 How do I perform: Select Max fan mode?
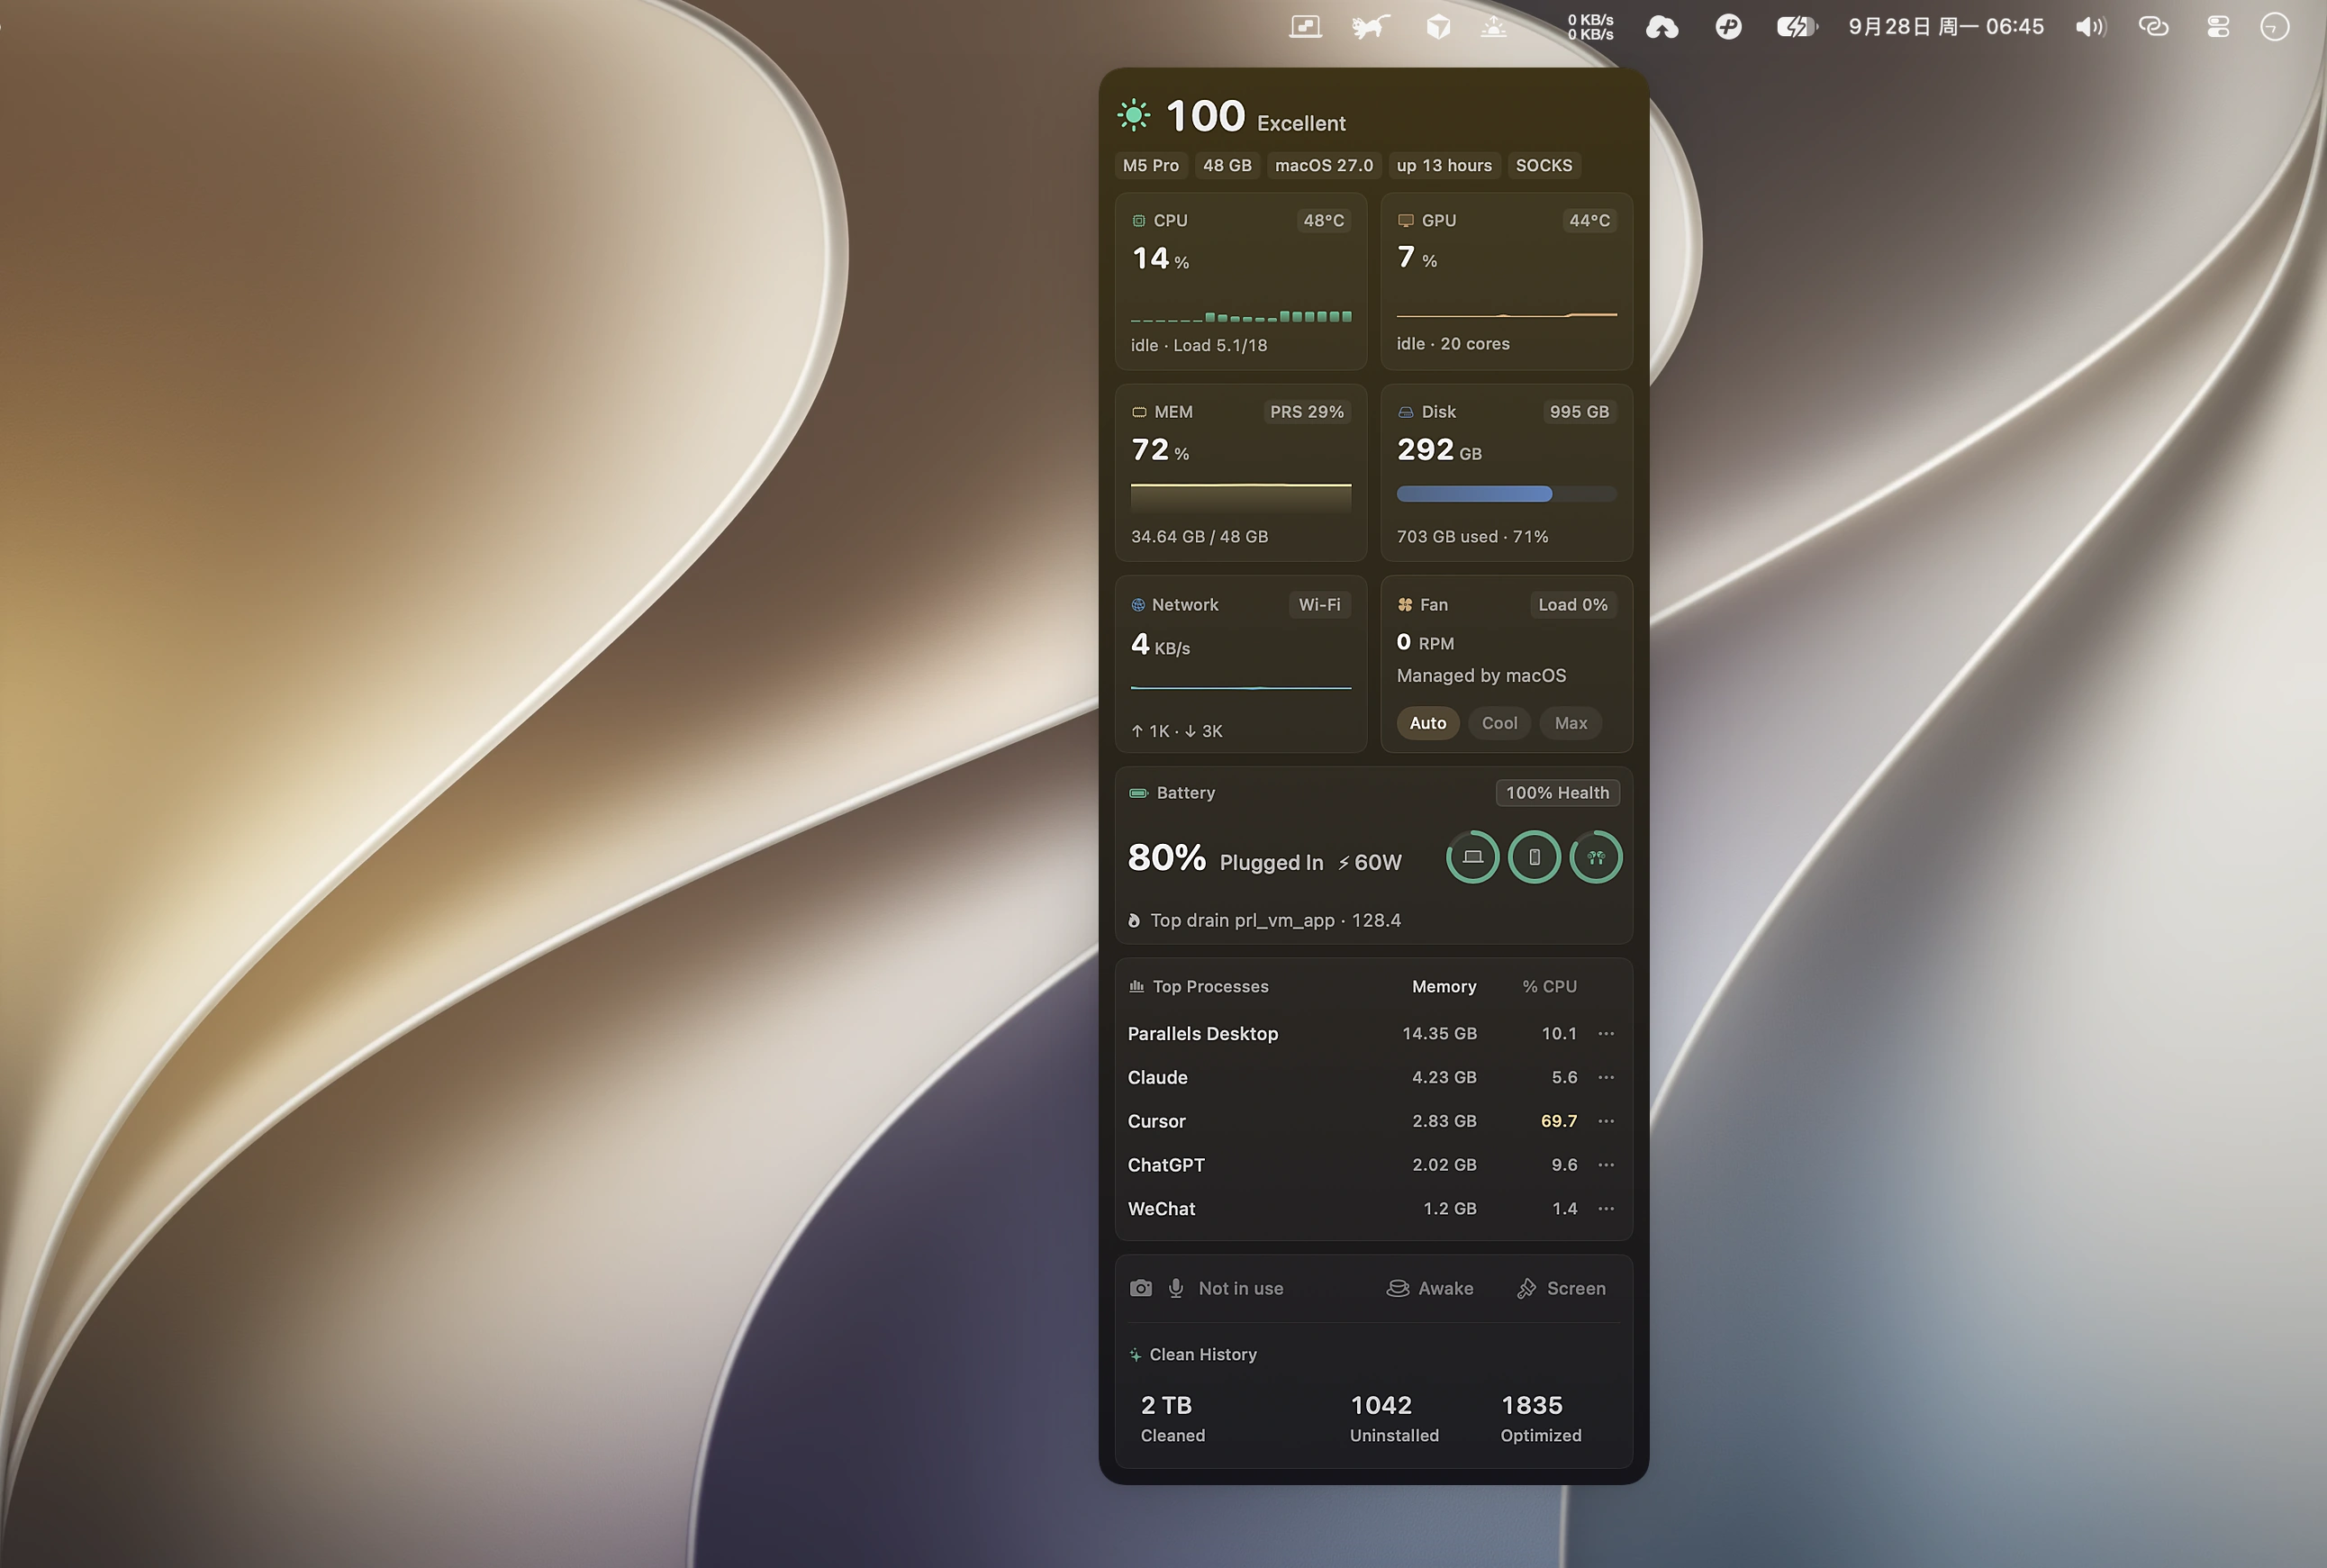click(1571, 723)
